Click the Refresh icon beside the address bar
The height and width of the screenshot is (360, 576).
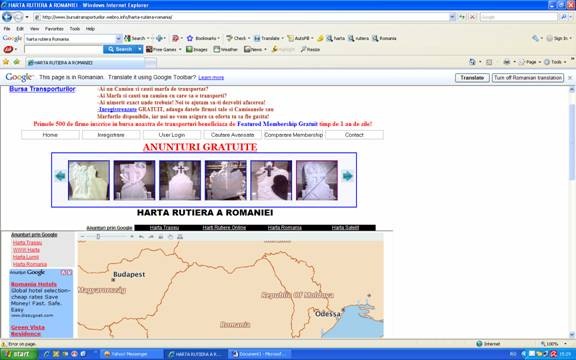[x=461, y=17]
